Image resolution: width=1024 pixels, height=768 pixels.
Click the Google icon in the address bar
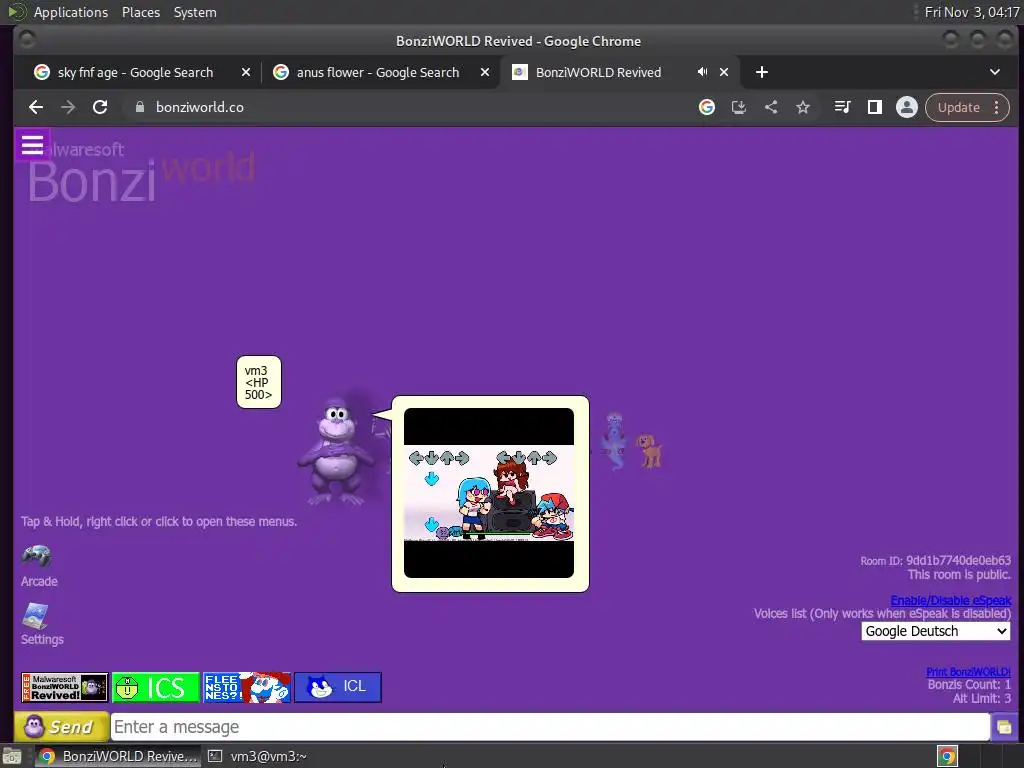[707, 107]
